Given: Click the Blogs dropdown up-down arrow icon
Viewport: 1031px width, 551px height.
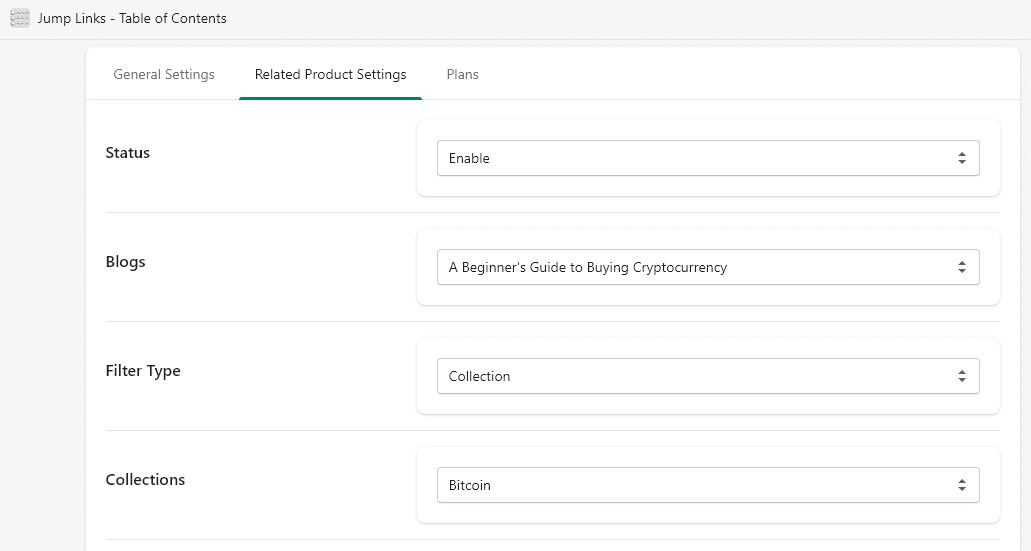Looking at the screenshot, I should (x=962, y=268).
